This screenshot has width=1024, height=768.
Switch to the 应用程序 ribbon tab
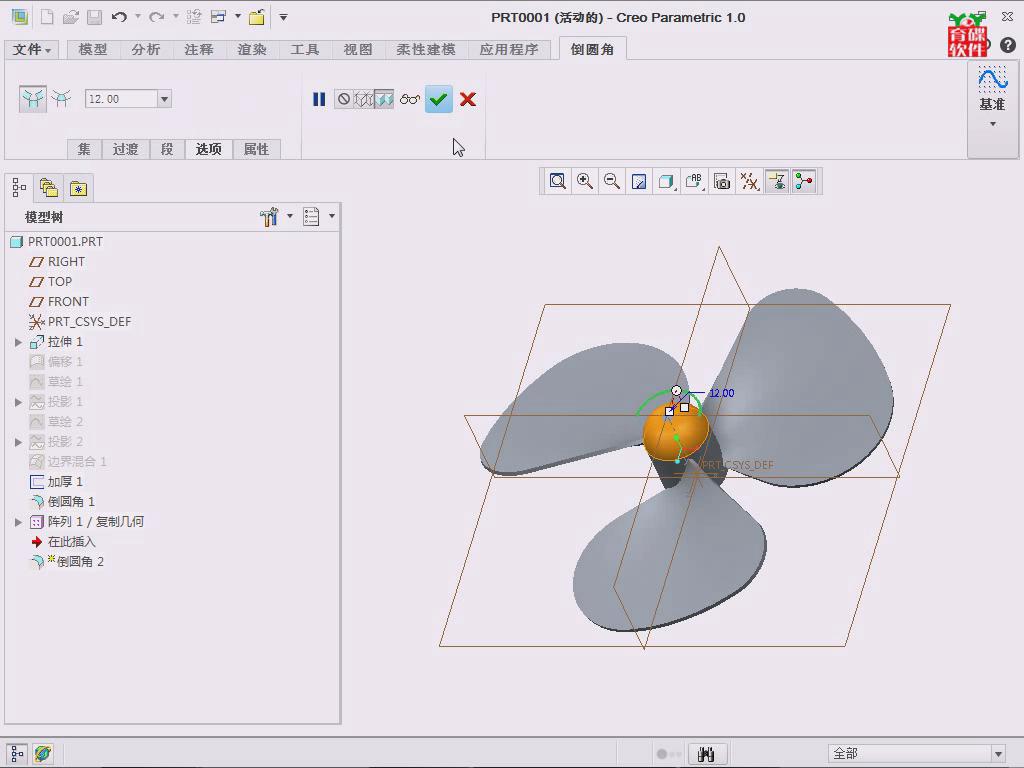[x=509, y=50]
